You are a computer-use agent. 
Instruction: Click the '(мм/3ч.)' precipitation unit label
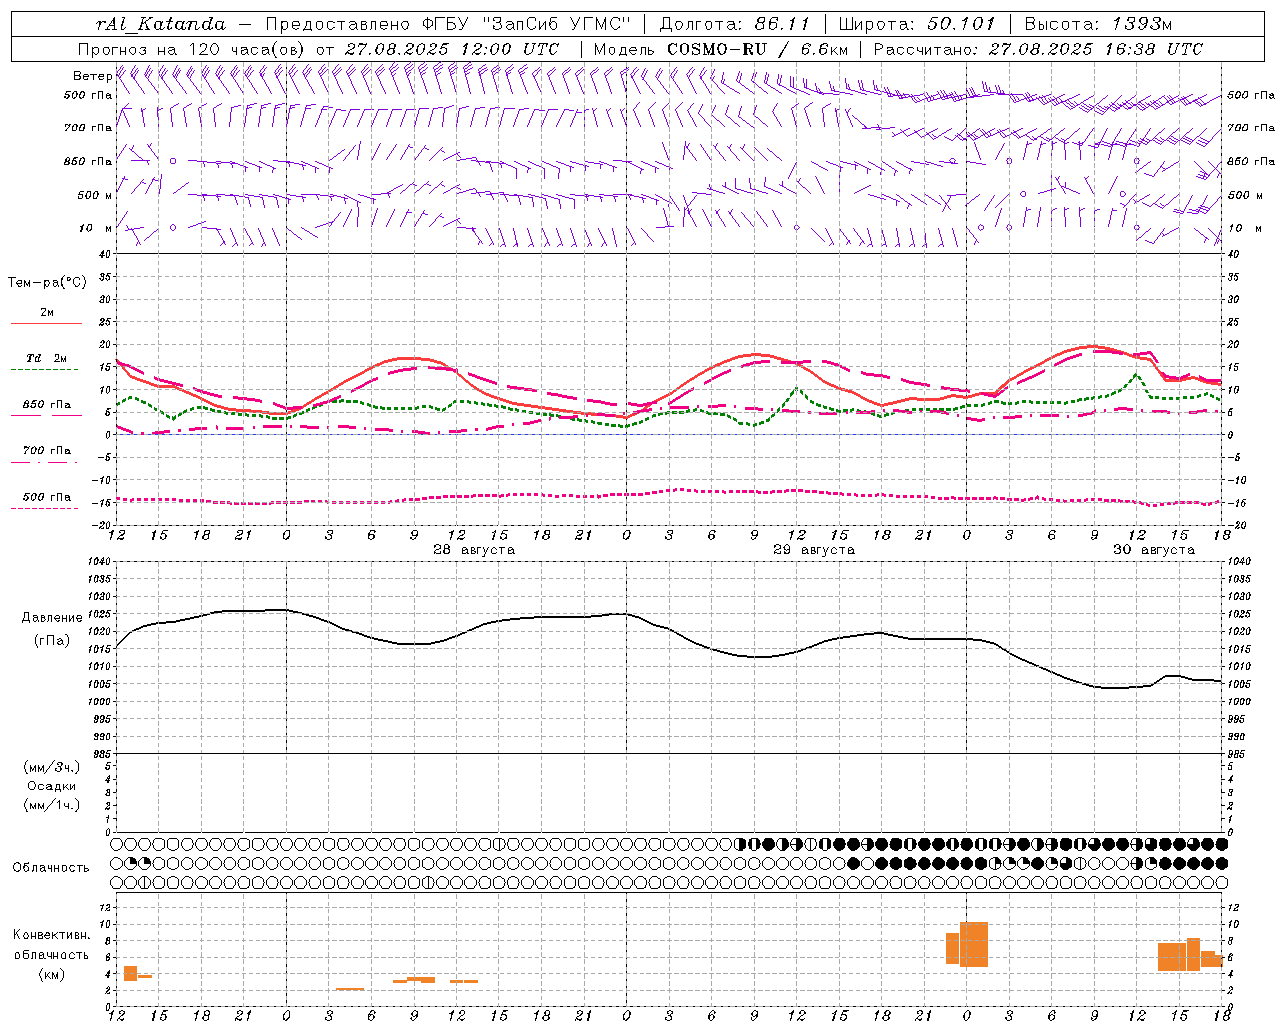[52, 767]
